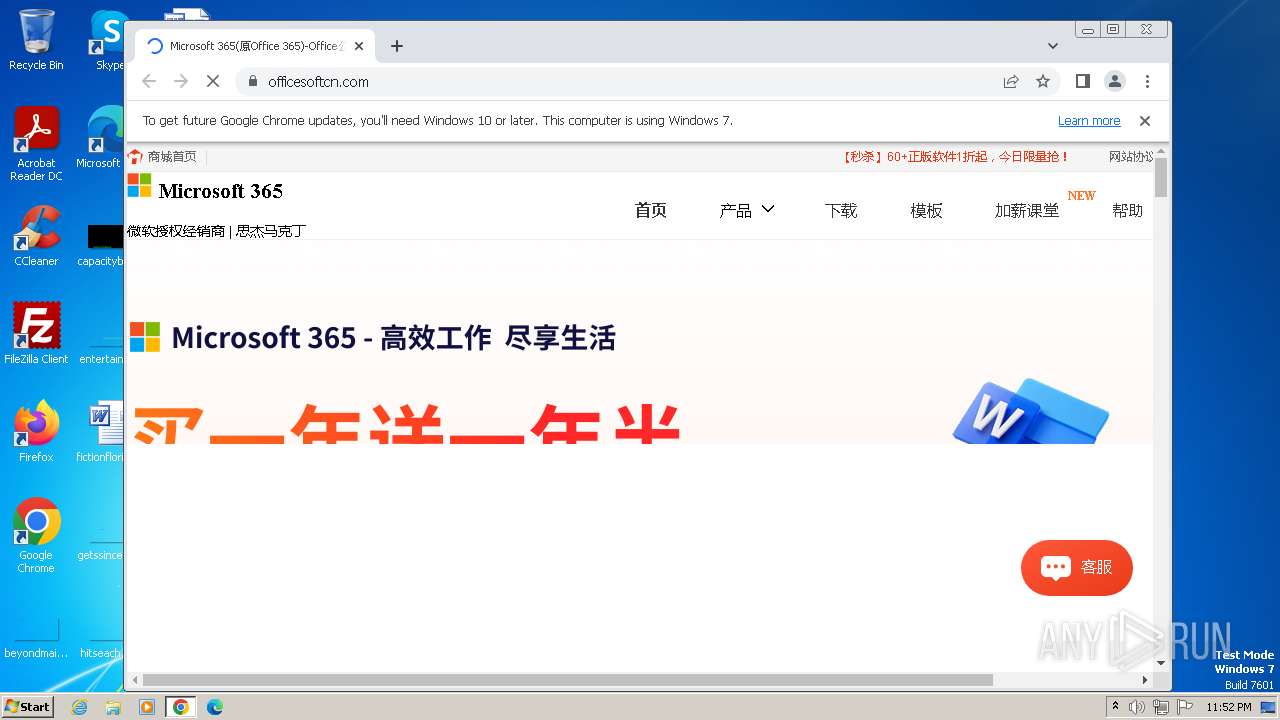Select Chrome taskbar button
This screenshot has height=720, width=1280.
click(x=181, y=707)
